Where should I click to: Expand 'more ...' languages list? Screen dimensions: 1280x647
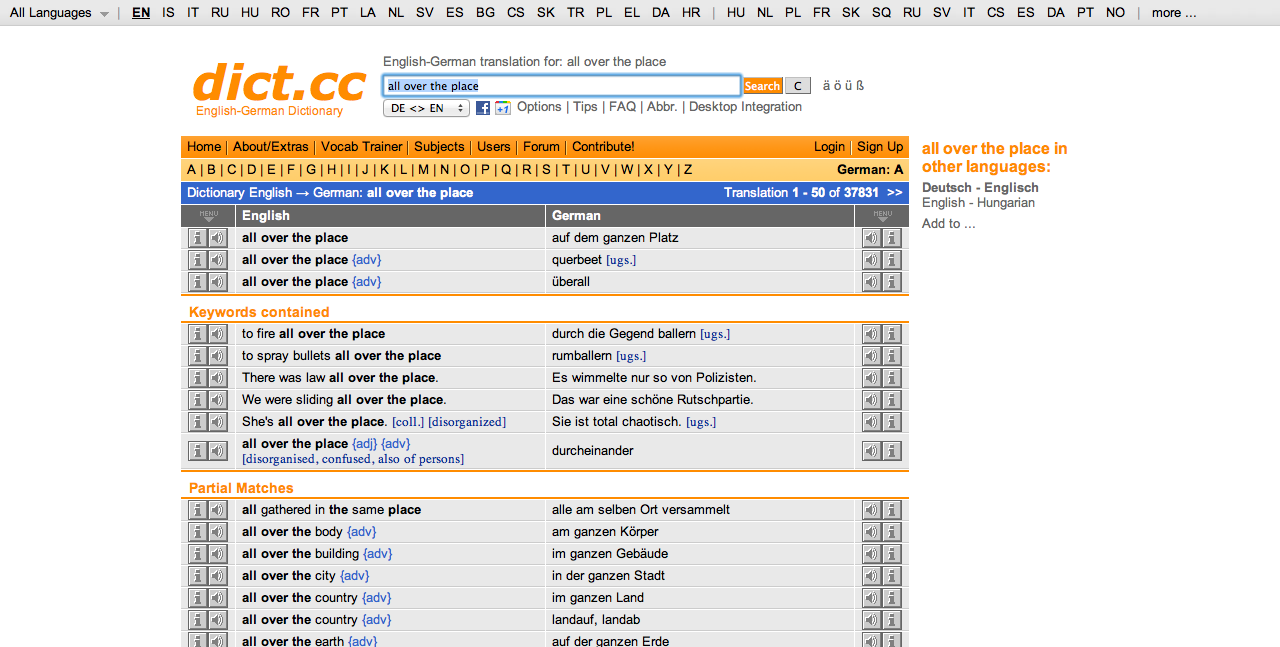(x=1173, y=13)
